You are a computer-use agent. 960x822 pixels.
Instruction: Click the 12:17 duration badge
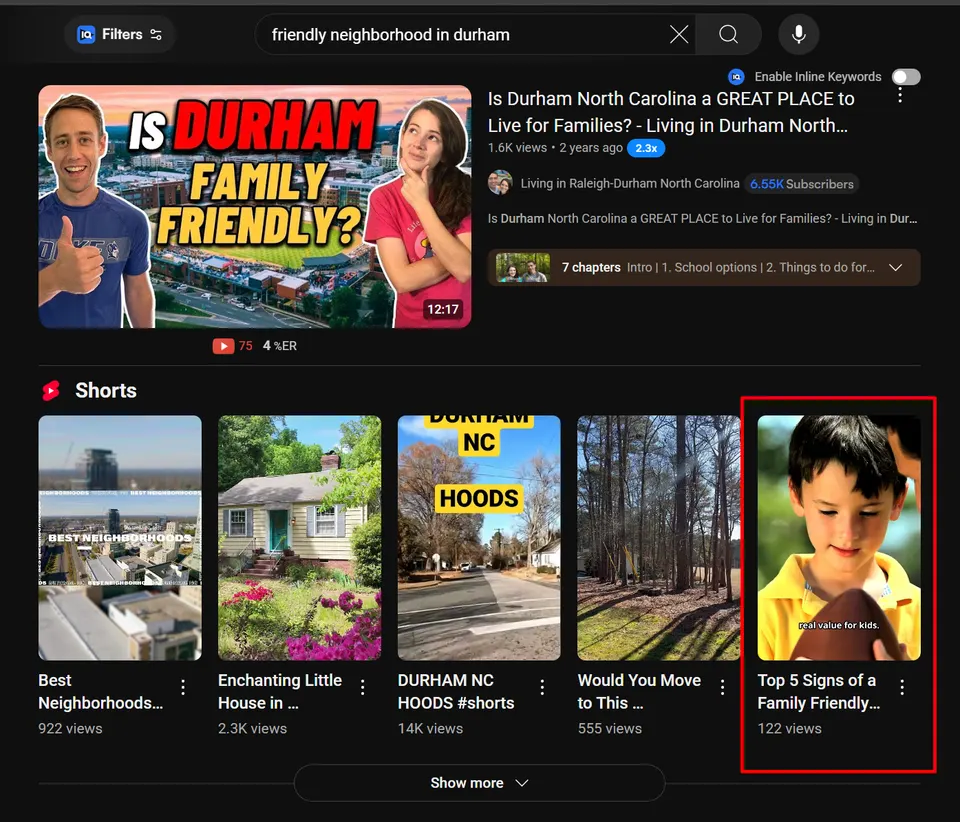coord(443,309)
